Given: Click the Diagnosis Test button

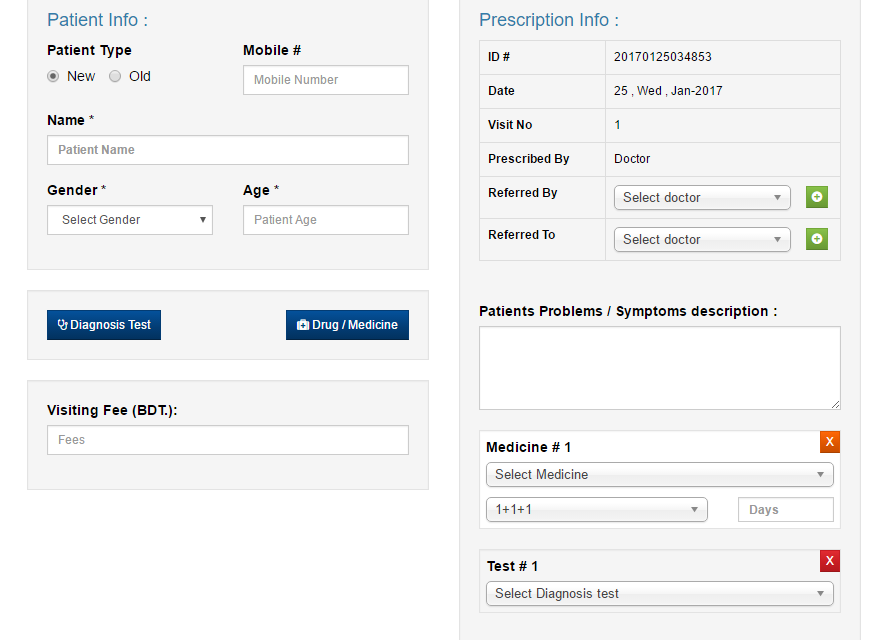Looking at the screenshot, I should (x=103, y=324).
